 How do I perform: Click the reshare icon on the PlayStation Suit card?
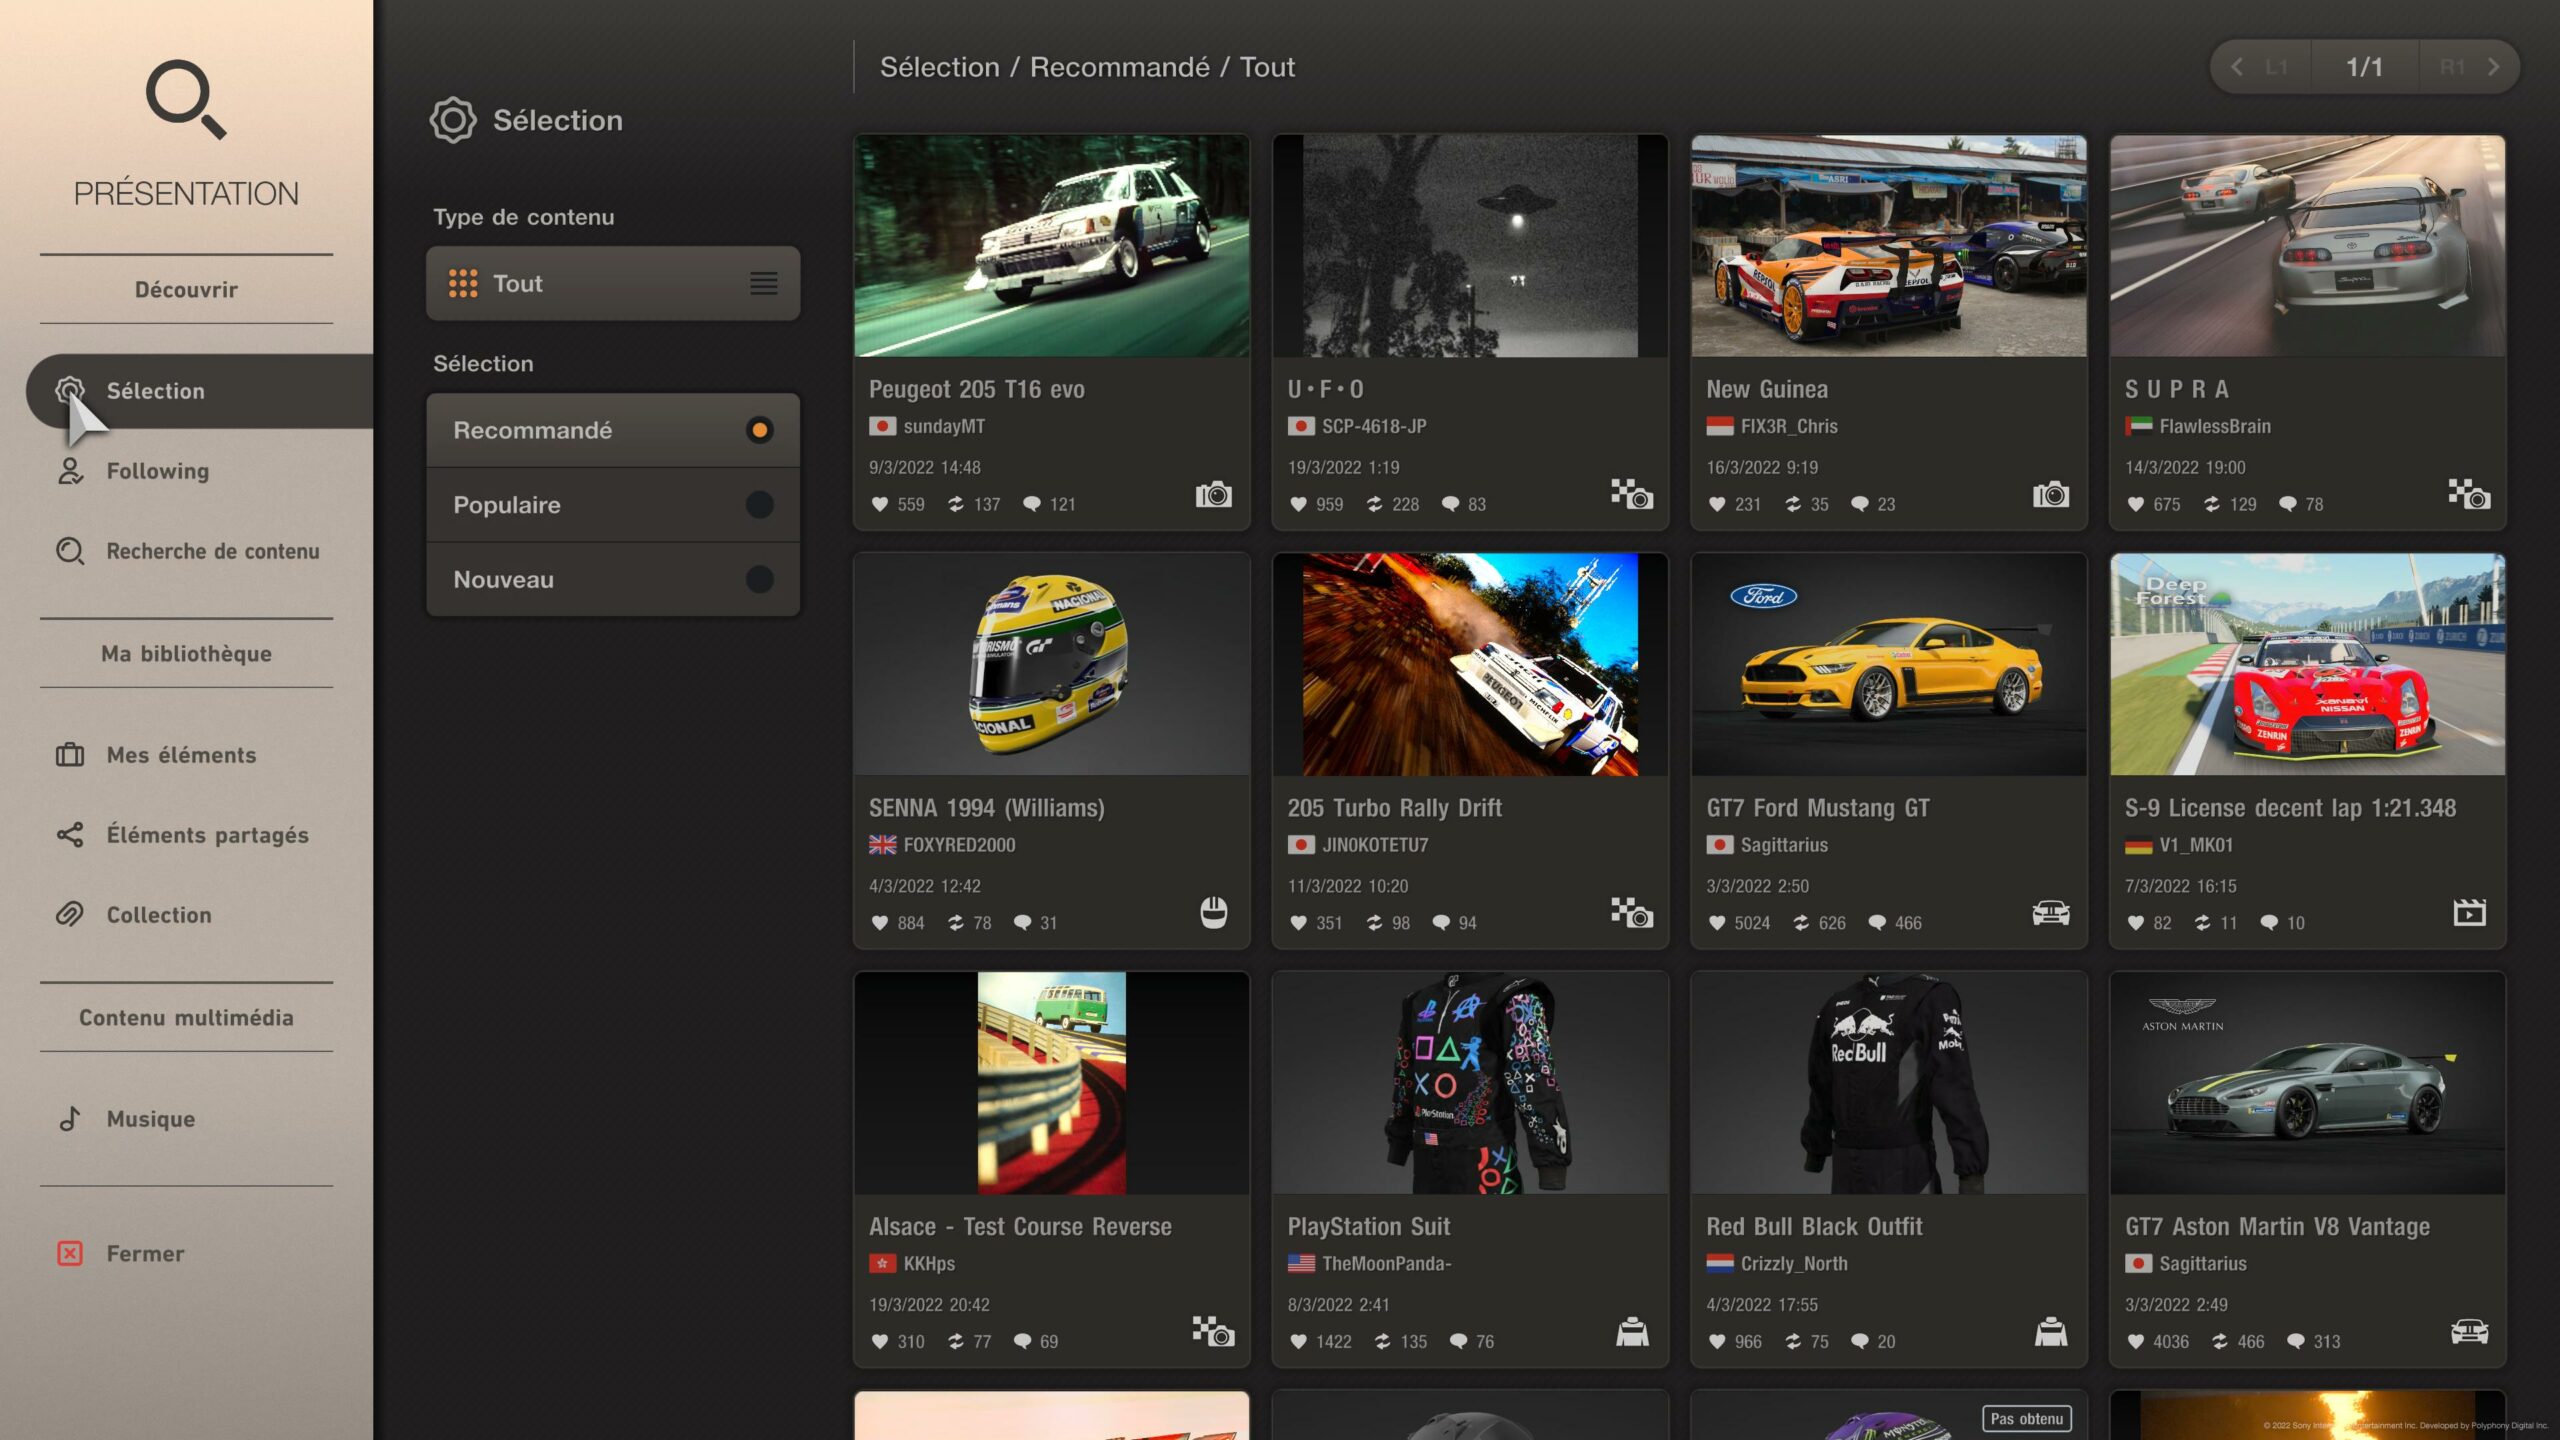click(1382, 1342)
